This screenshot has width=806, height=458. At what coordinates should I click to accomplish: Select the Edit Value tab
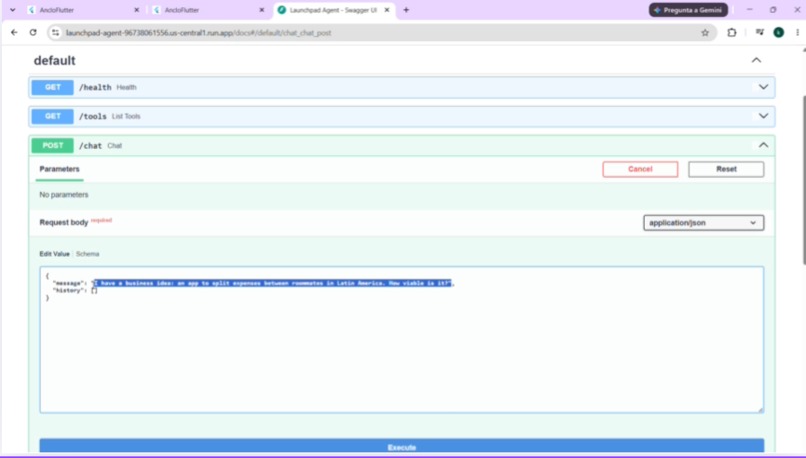tap(54, 254)
